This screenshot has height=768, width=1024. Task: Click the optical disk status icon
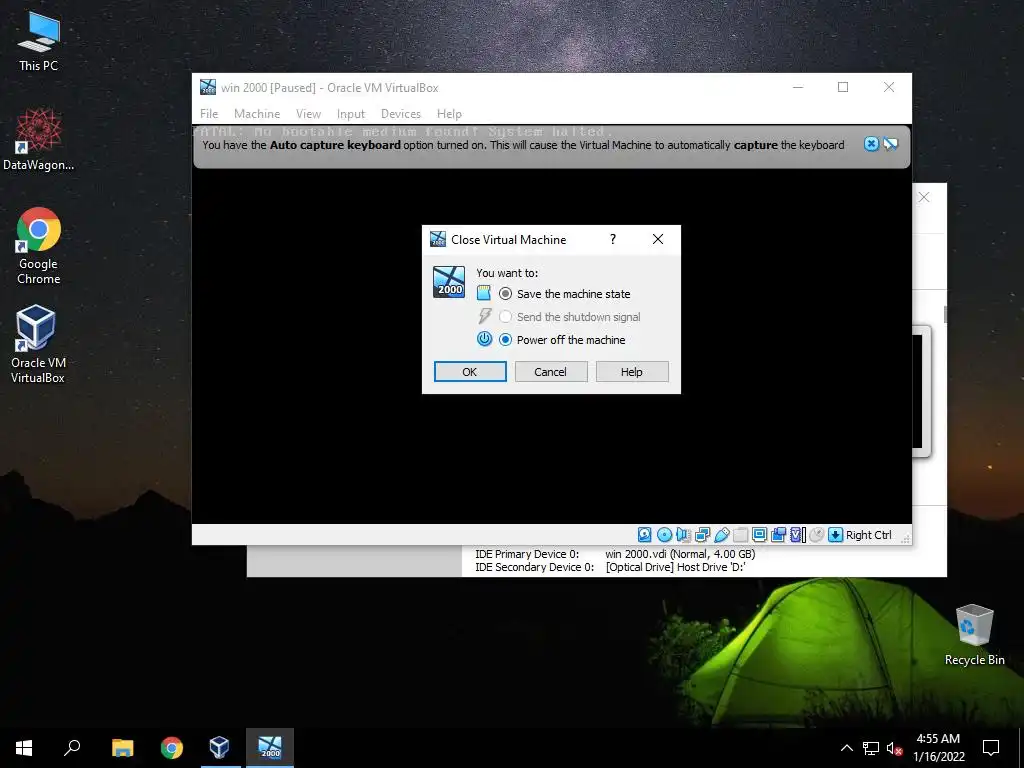point(664,535)
